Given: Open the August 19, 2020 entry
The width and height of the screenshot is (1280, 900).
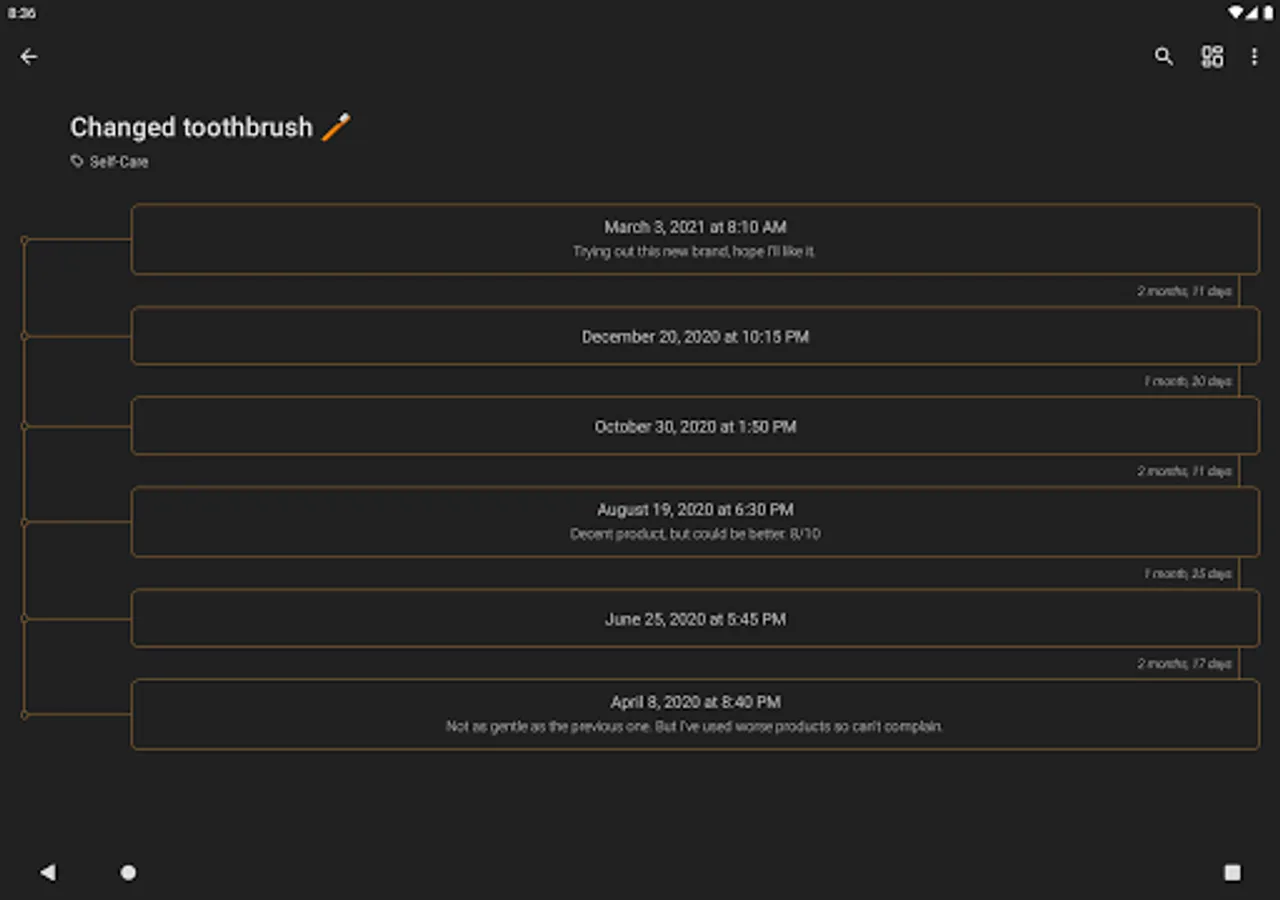Looking at the screenshot, I should pyautogui.click(x=695, y=521).
